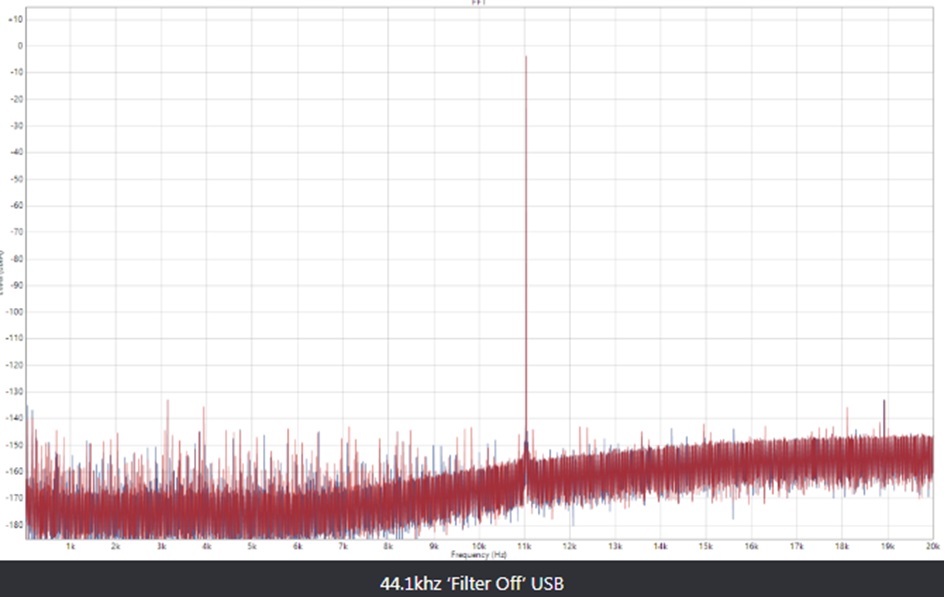Click the 20k label on the frequency axis

[x=932, y=546]
